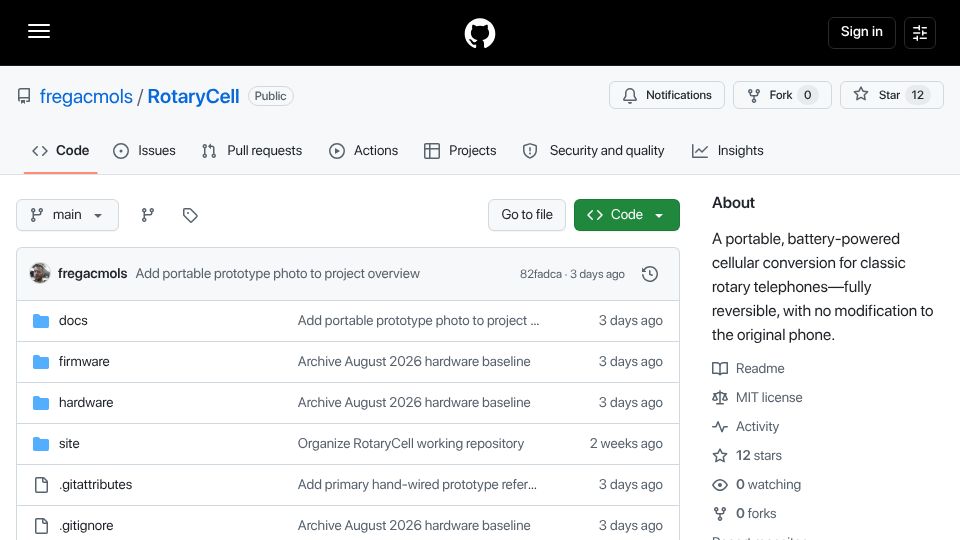Open the Security and quality tab
Screen dimensions: 960x540
(x=593, y=151)
